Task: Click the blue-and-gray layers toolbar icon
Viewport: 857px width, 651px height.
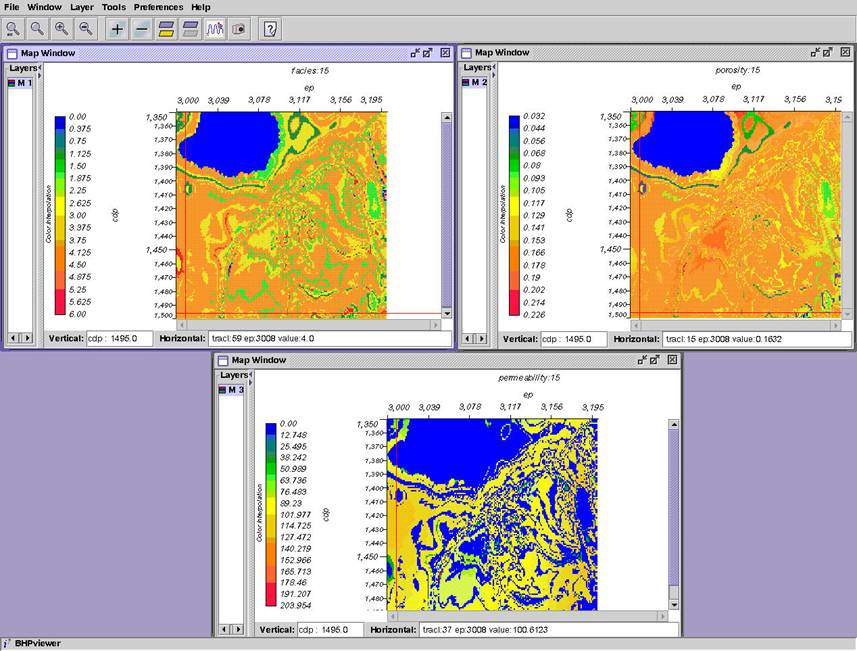Action: coord(190,29)
